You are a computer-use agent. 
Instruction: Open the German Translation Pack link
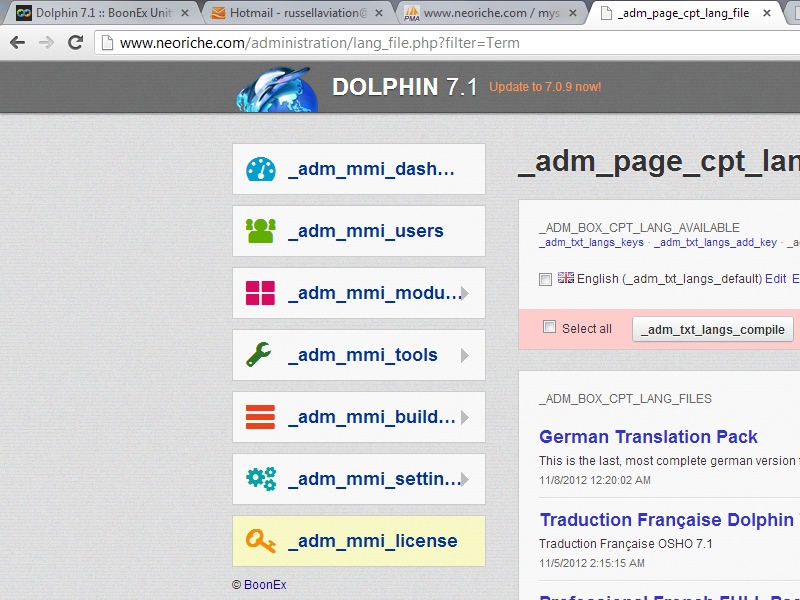click(x=648, y=437)
